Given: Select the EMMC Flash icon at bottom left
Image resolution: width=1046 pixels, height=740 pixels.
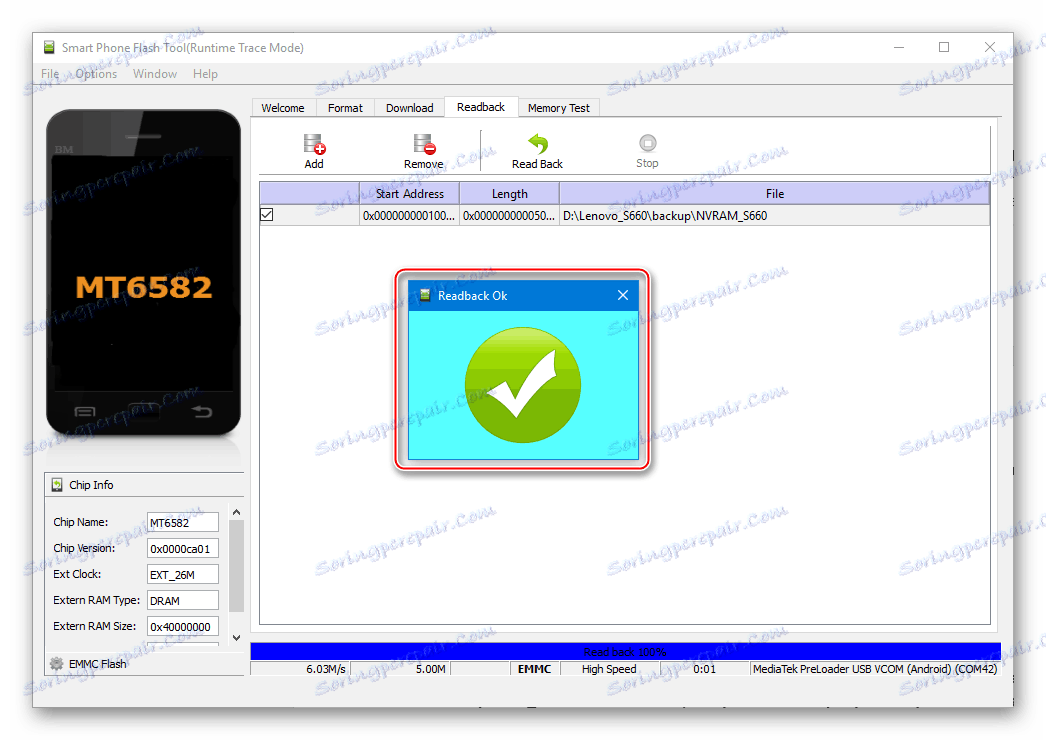Looking at the screenshot, I should click(57, 663).
